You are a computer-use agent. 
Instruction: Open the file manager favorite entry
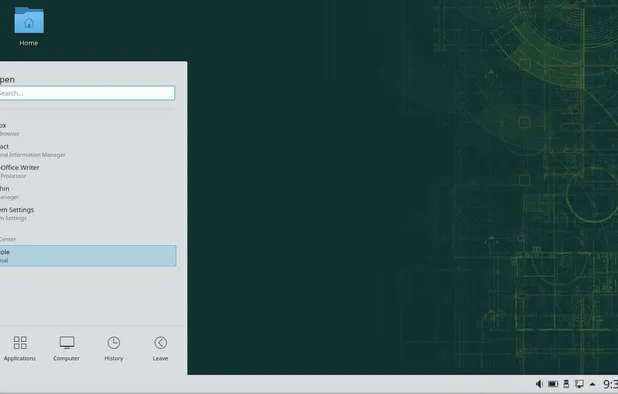[88, 192]
